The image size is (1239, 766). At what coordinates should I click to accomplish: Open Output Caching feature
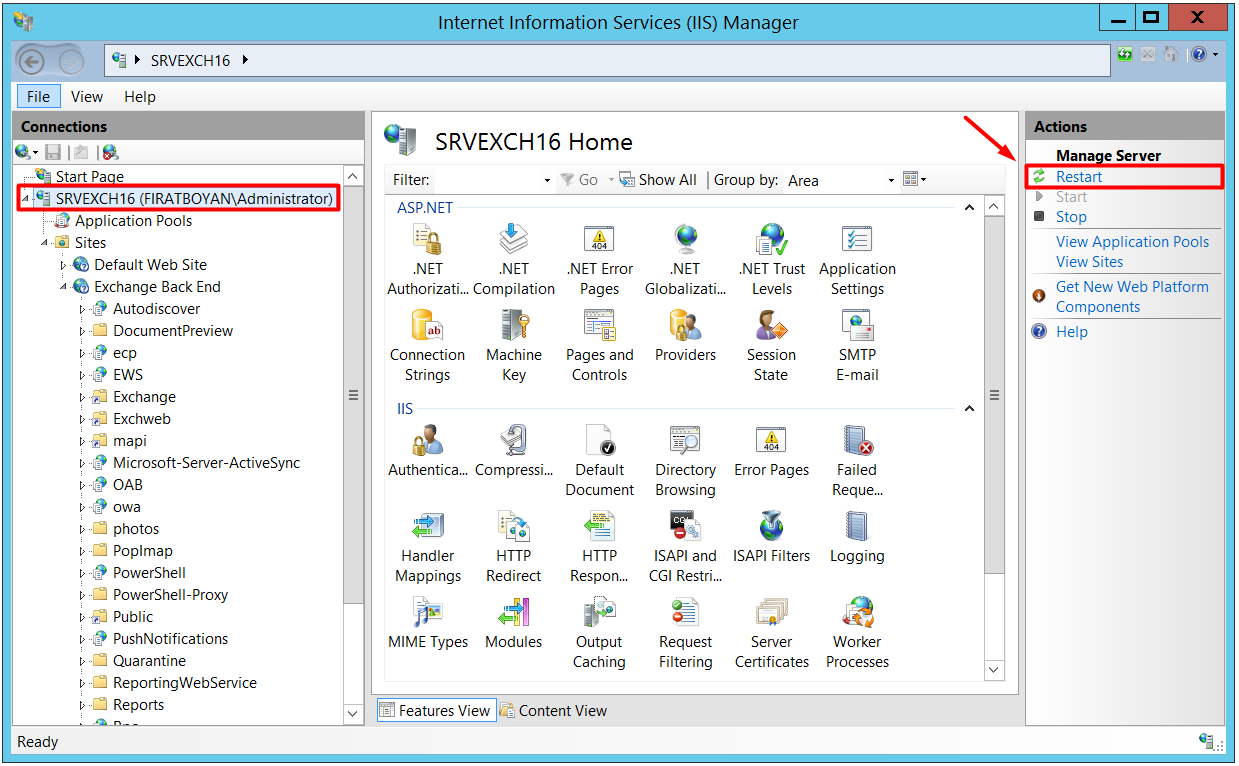(600, 631)
